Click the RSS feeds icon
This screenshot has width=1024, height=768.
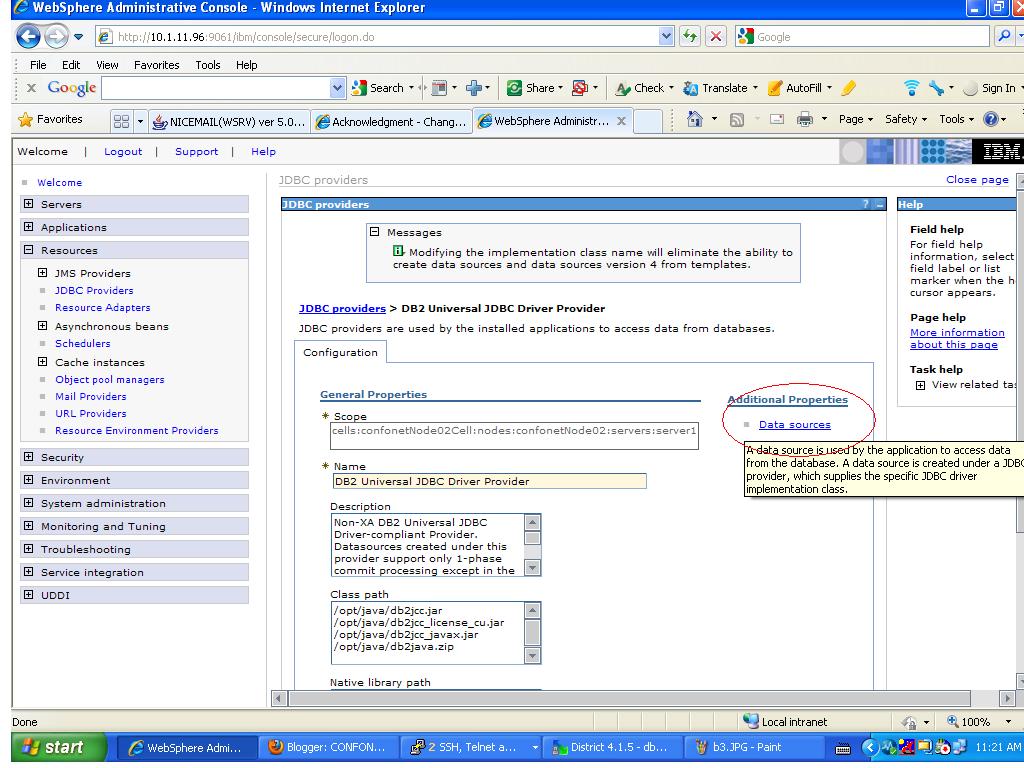click(x=737, y=120)
